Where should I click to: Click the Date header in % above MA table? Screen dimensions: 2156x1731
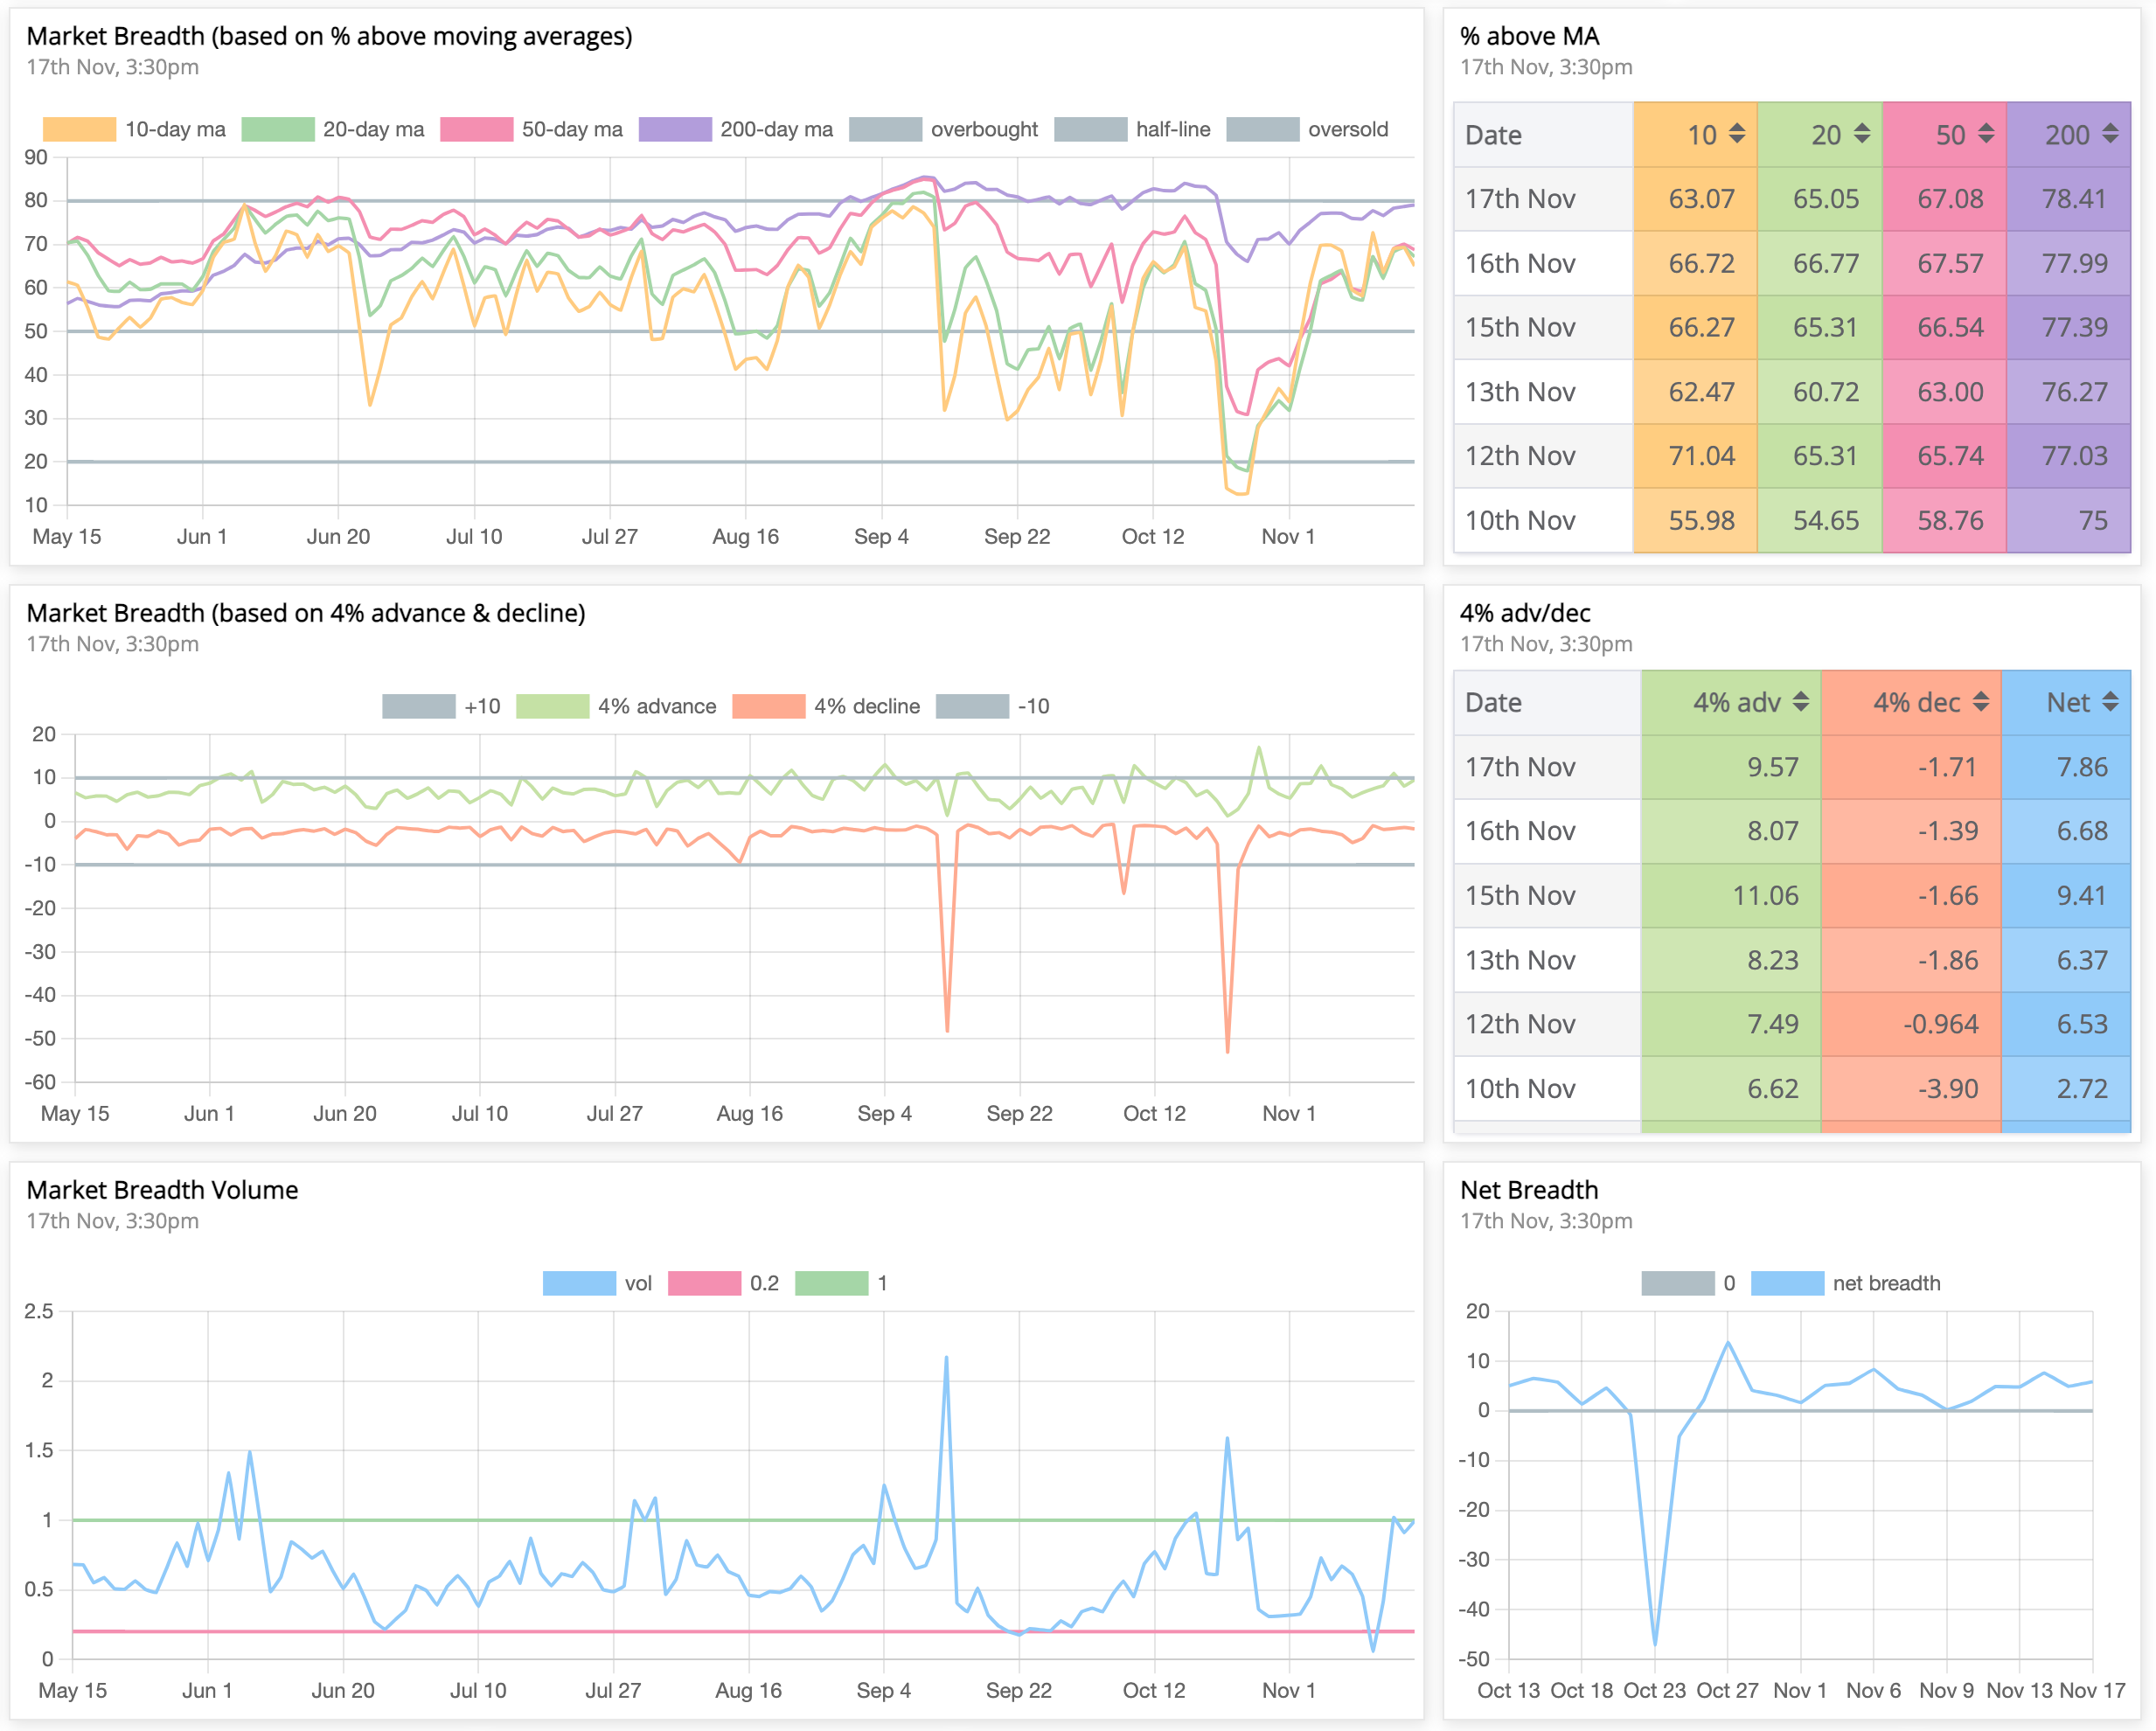(1493, 135)
